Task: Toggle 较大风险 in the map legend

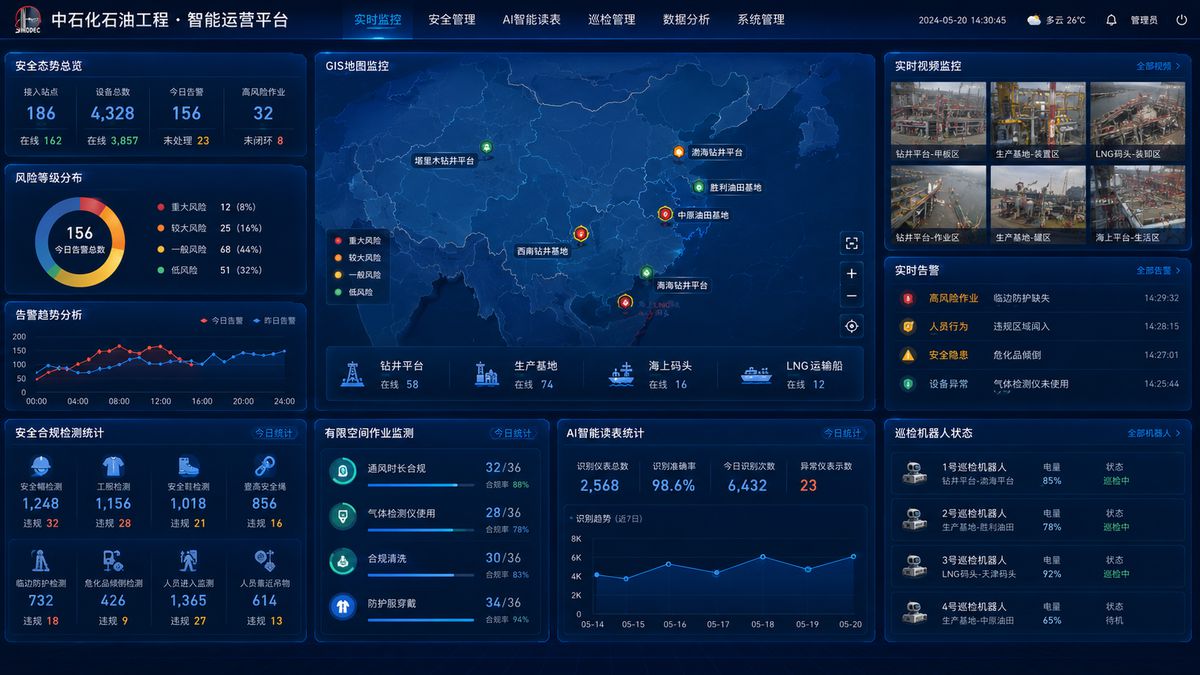Action: coord(358,257)
